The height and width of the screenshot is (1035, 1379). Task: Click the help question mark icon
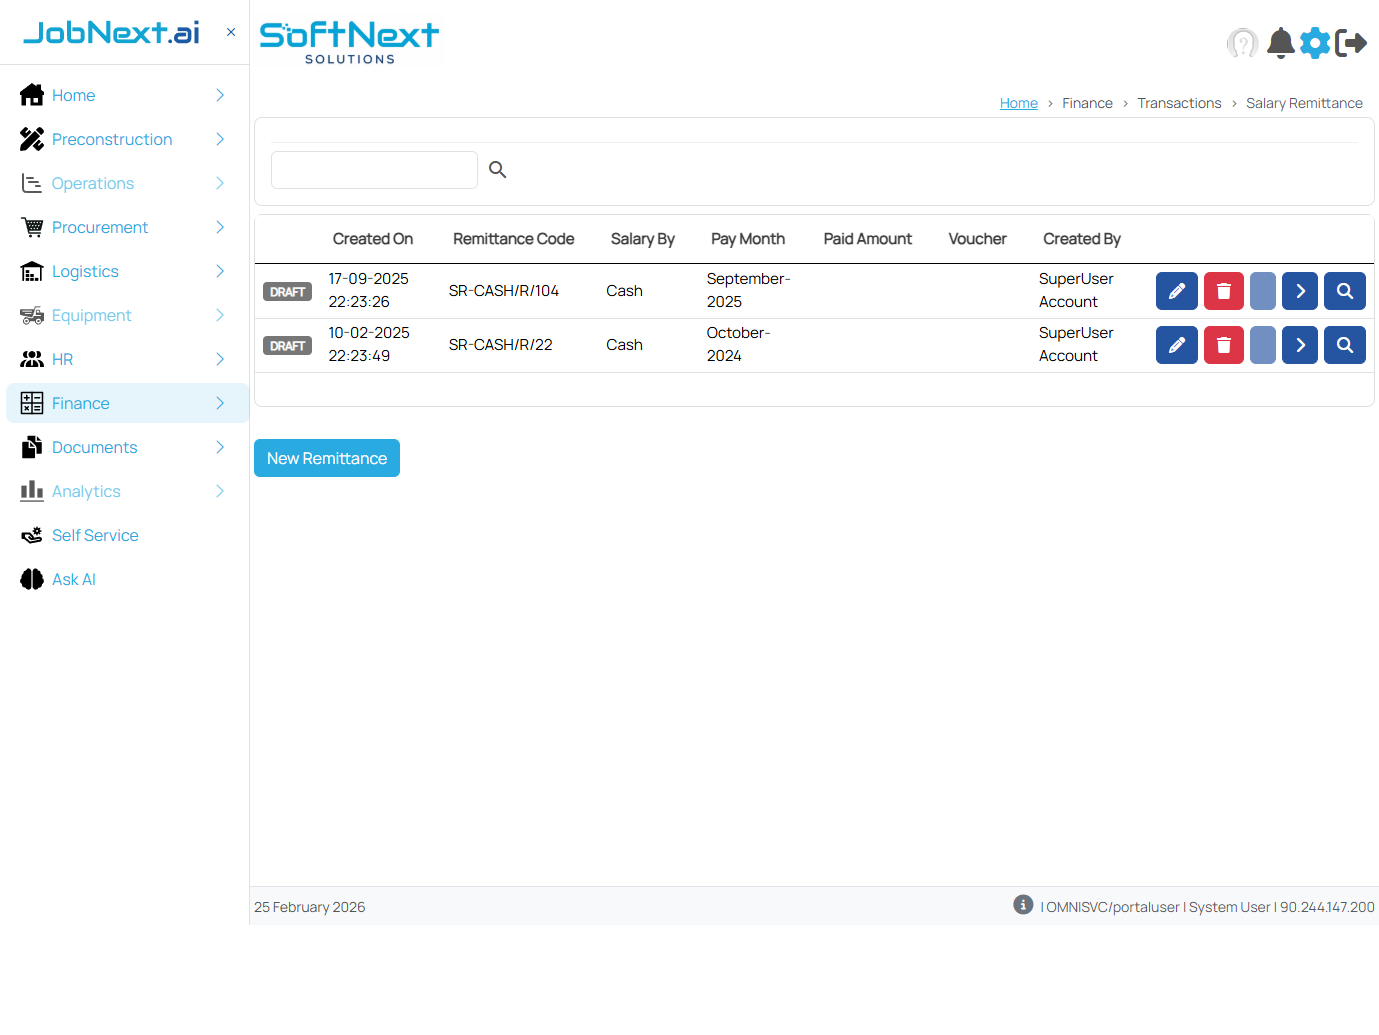(x=1242, y=43)
